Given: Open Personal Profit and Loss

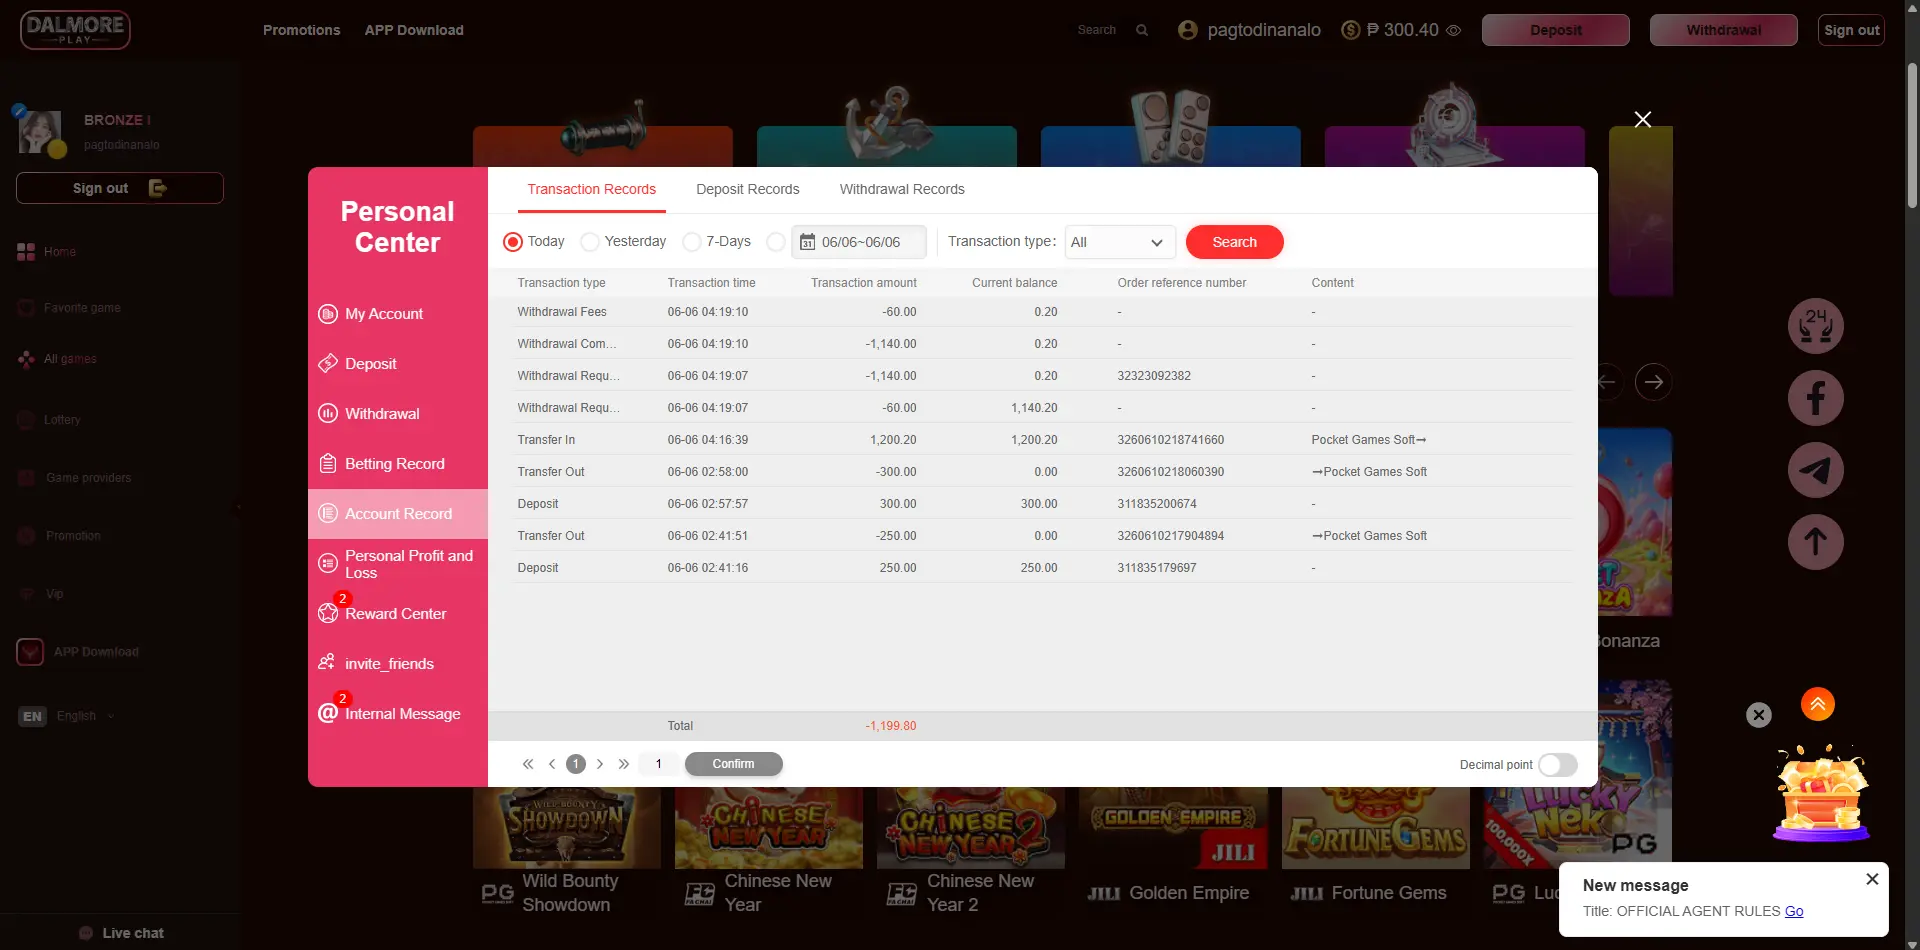Looking at the screenshot, I should [x=398, y=564].
